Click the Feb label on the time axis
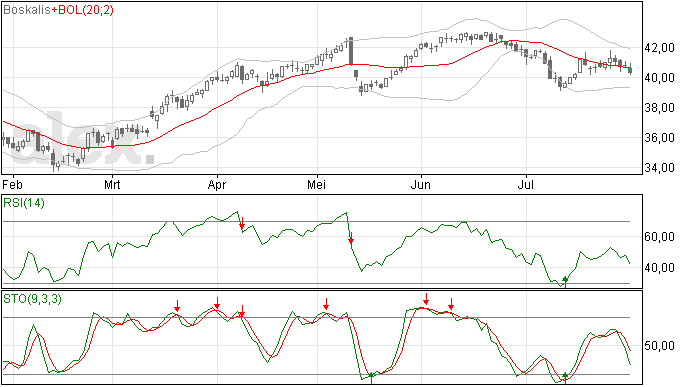 (x=12, y=184)
